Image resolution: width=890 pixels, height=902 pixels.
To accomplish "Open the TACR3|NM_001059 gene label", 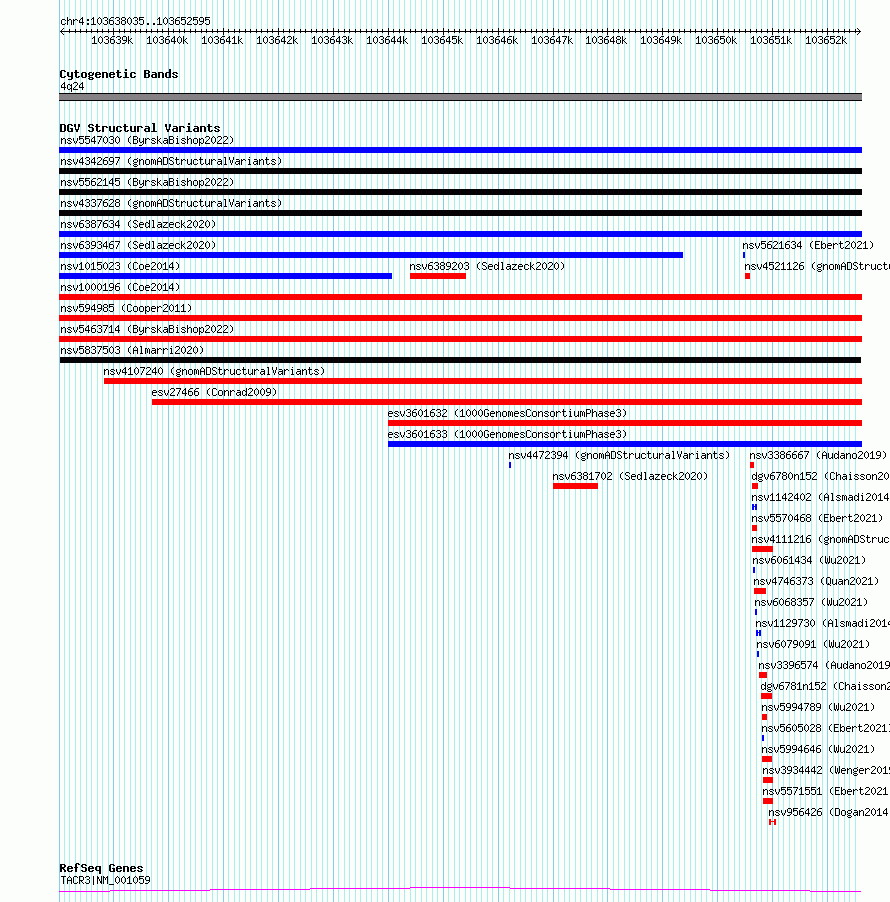I will click(105, 880).
